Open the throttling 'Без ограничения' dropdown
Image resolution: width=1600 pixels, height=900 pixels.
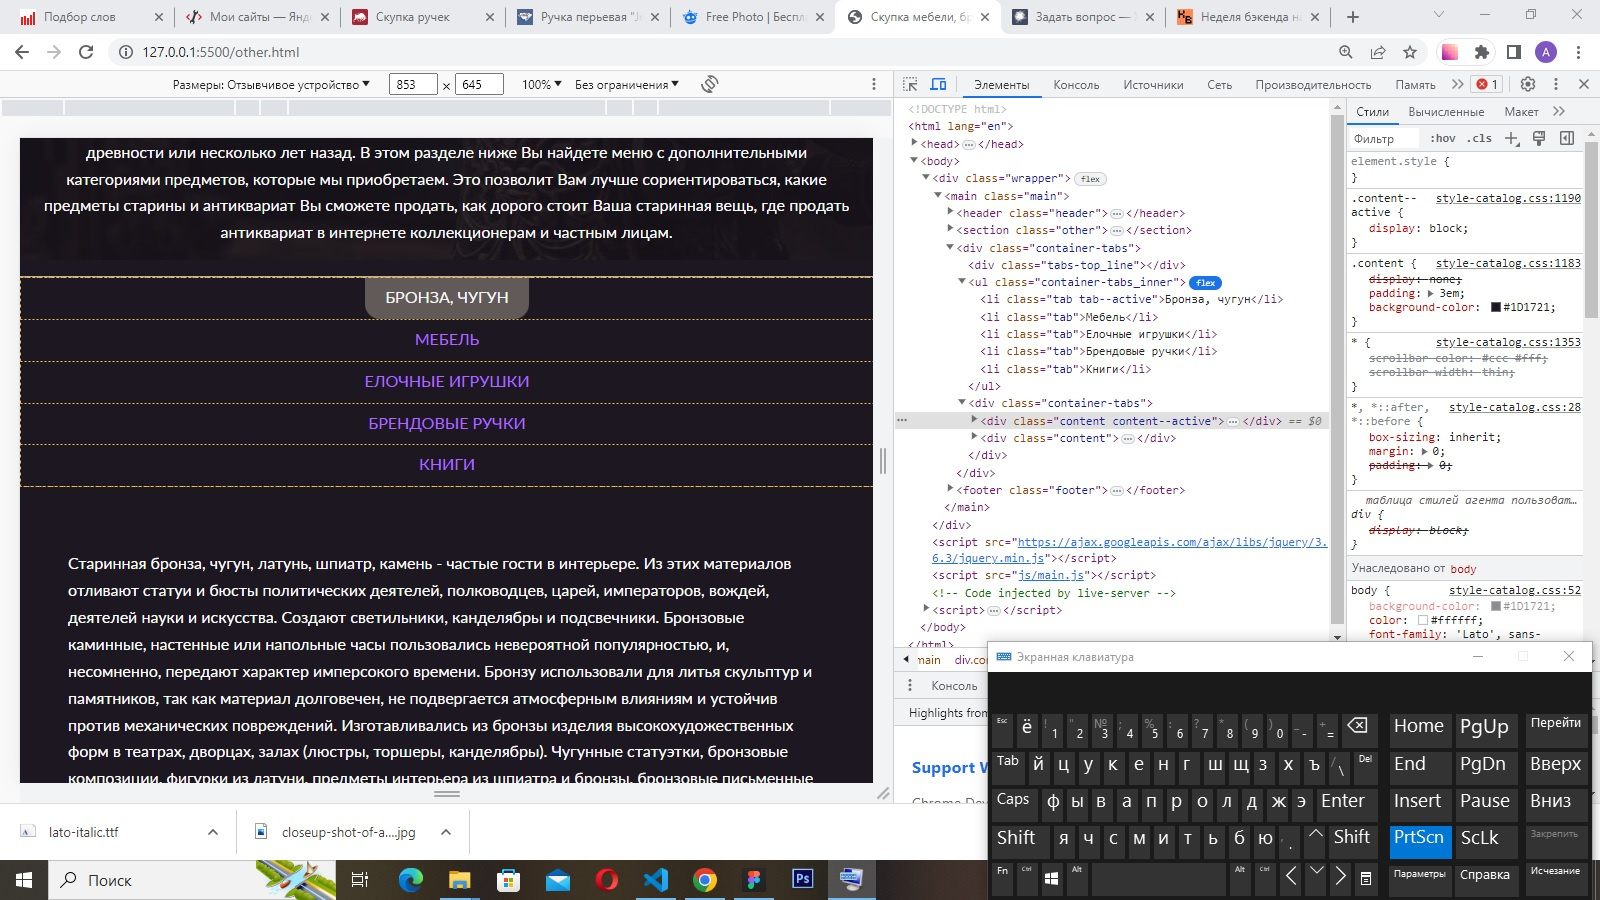click(627, 85)
